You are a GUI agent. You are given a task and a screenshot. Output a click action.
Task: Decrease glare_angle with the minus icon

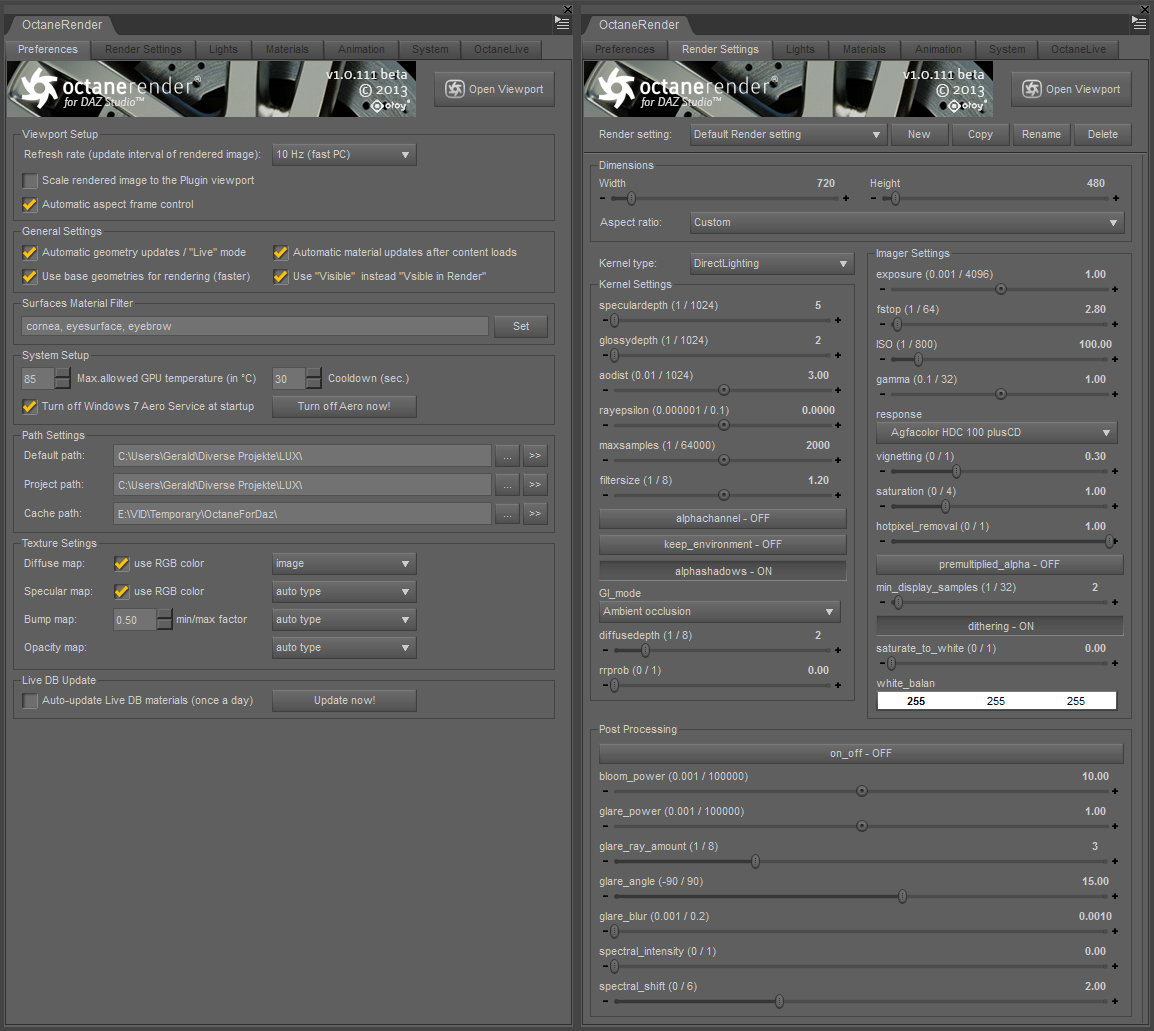coord(605,896)
